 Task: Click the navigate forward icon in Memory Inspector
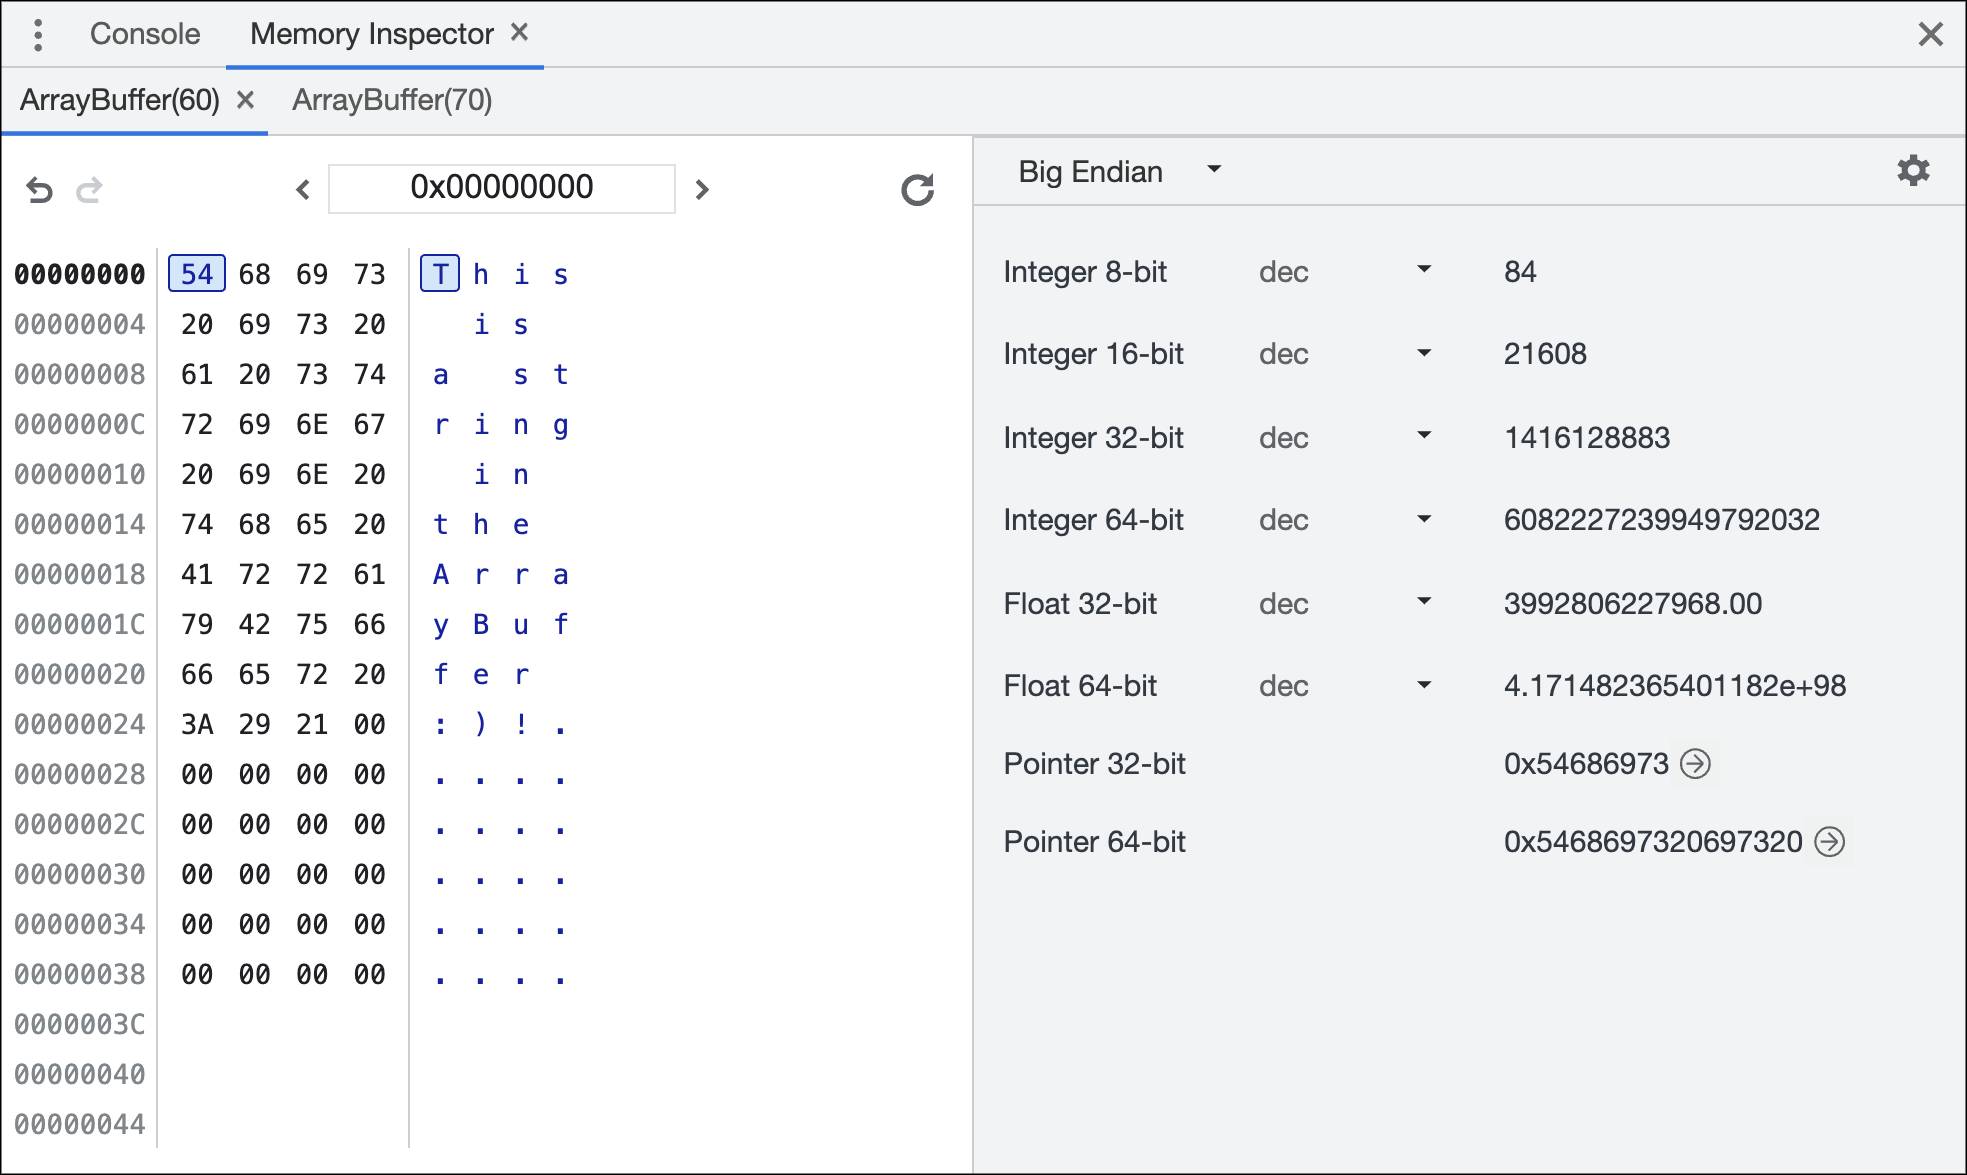(x=89, y=189)
